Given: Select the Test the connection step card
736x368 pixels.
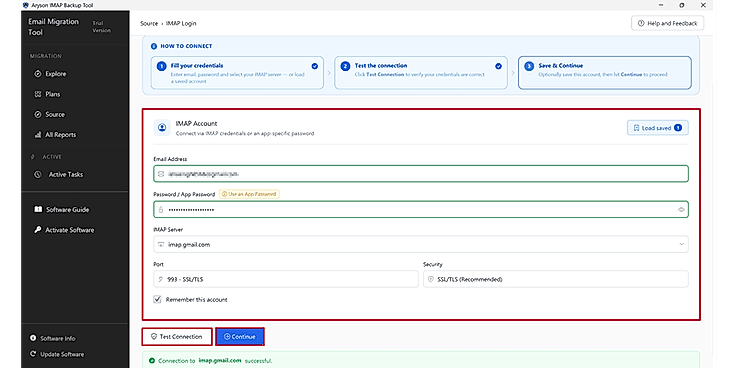Looking at the screenshot, I should [421, 73].
